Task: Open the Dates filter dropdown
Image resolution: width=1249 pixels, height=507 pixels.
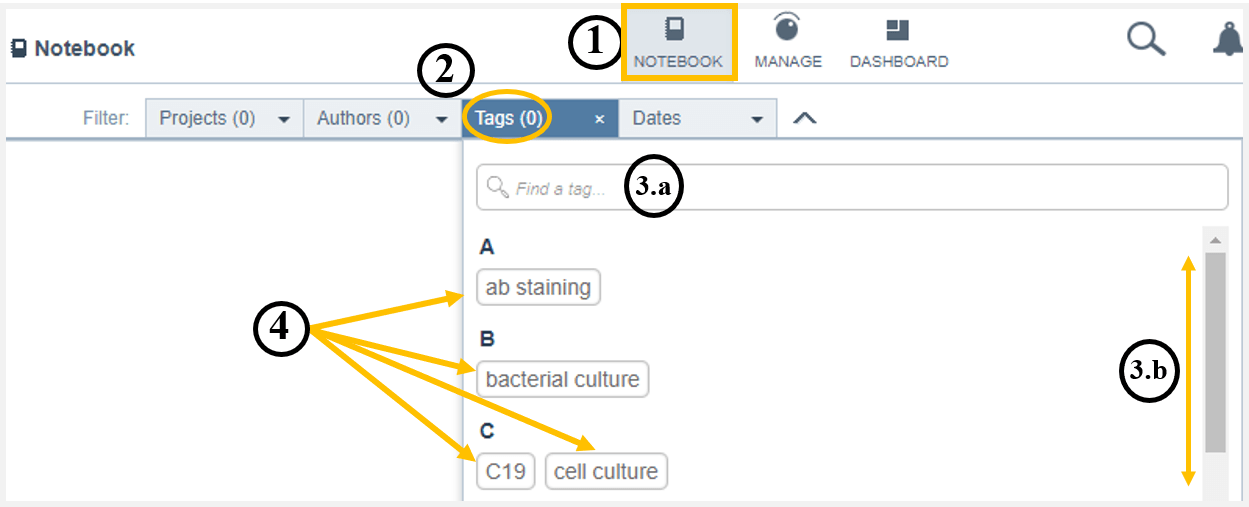Action: coord(698,118)
